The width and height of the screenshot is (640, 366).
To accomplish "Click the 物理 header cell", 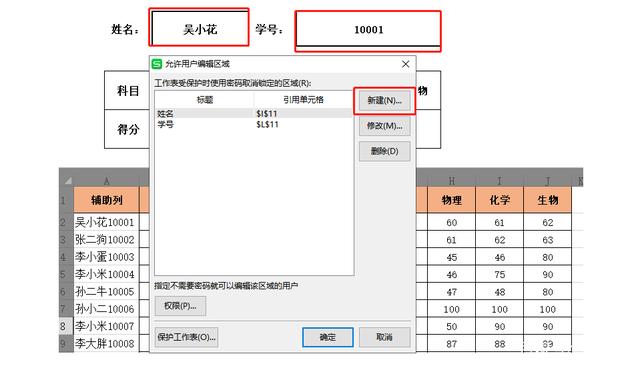I will pos(451,200).
